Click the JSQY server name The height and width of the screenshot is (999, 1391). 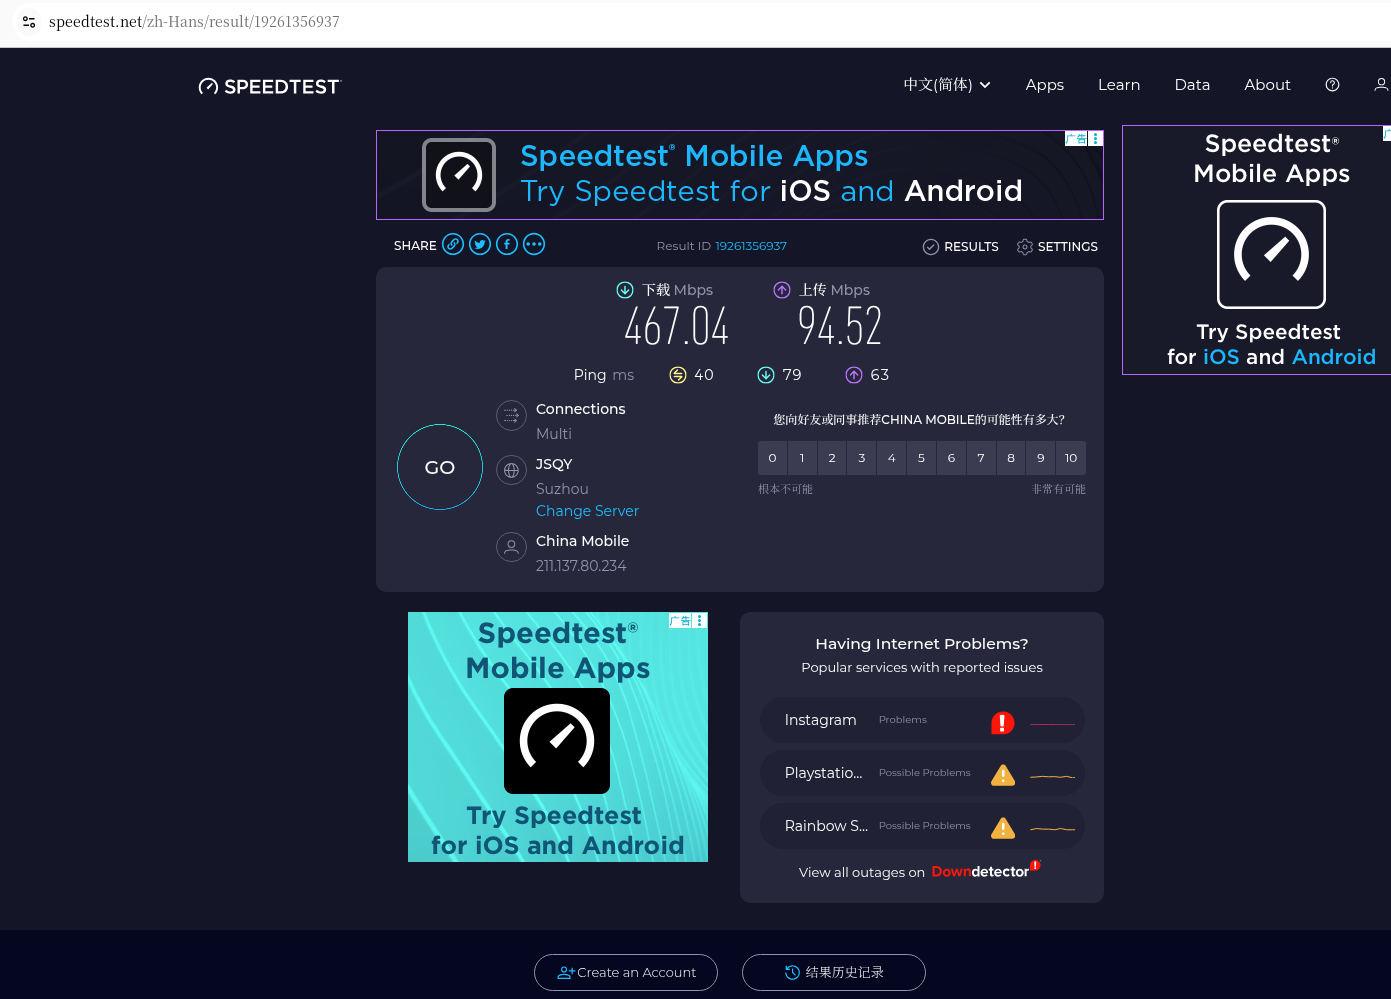pyautogui.click(x=554, y=464)
